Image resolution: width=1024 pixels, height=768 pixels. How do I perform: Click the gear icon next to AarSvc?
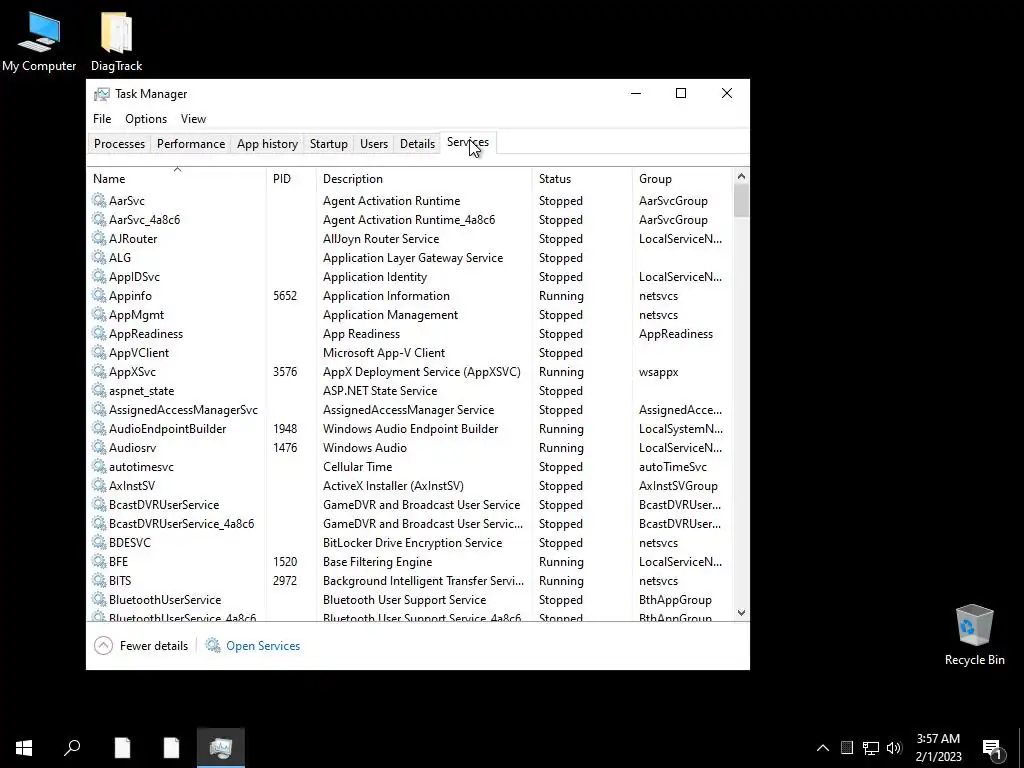pyautogui.click(x=99, y=200)
